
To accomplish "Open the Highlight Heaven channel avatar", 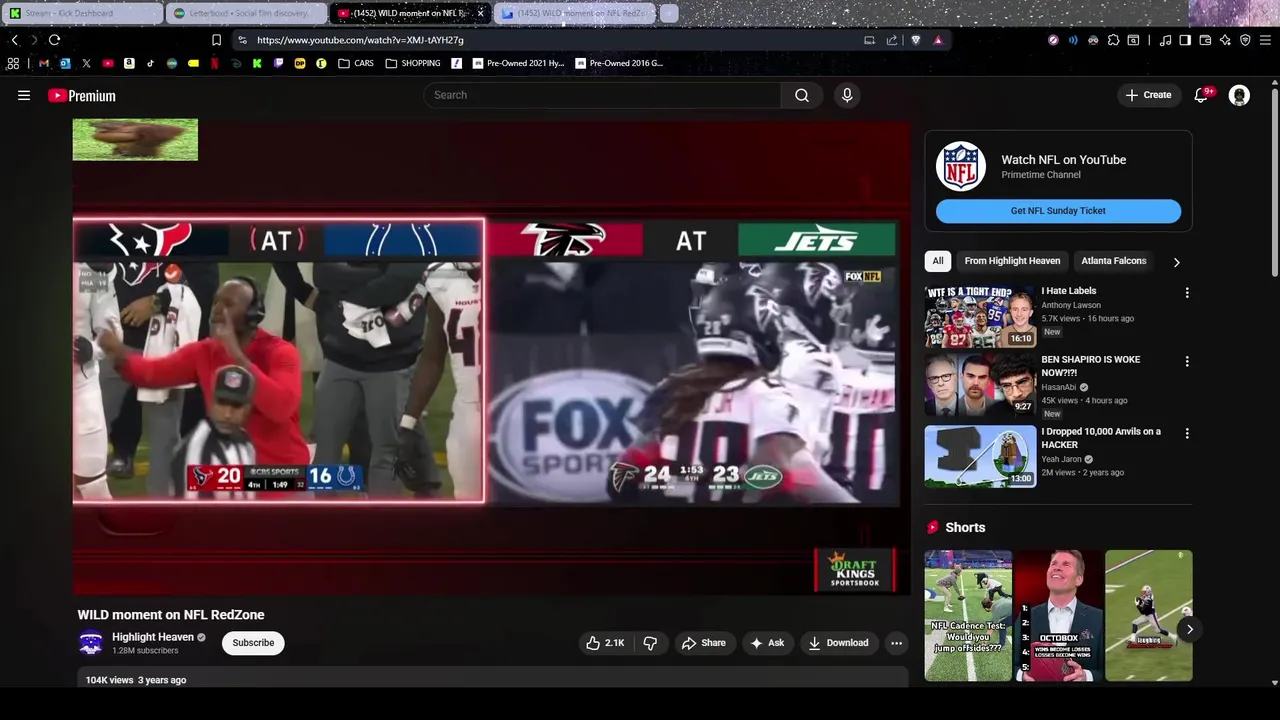I will (91, 643).
